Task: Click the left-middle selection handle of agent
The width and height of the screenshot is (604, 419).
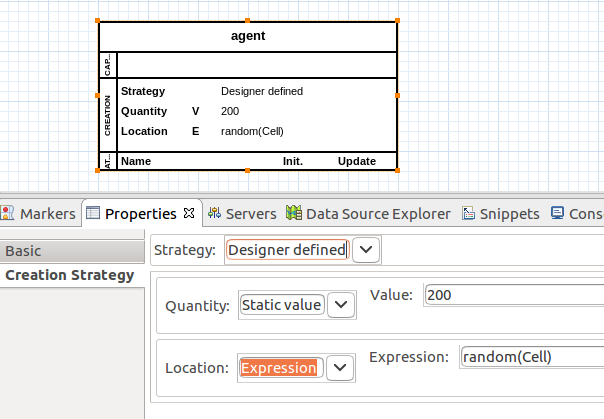Action: coord(97,96)
